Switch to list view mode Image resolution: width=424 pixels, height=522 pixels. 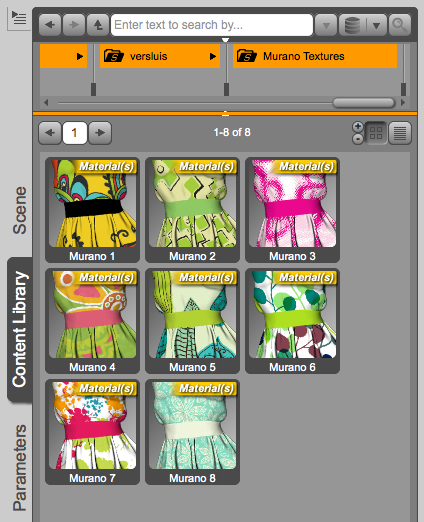point(400,133)
